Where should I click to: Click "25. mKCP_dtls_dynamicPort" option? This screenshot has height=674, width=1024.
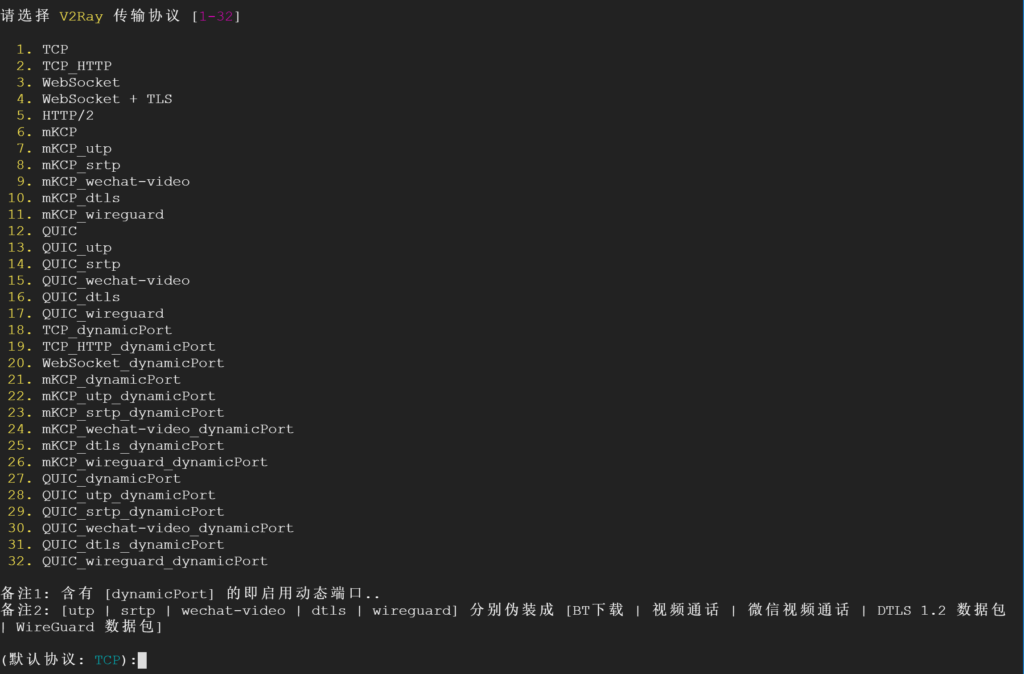pos(116,445)
